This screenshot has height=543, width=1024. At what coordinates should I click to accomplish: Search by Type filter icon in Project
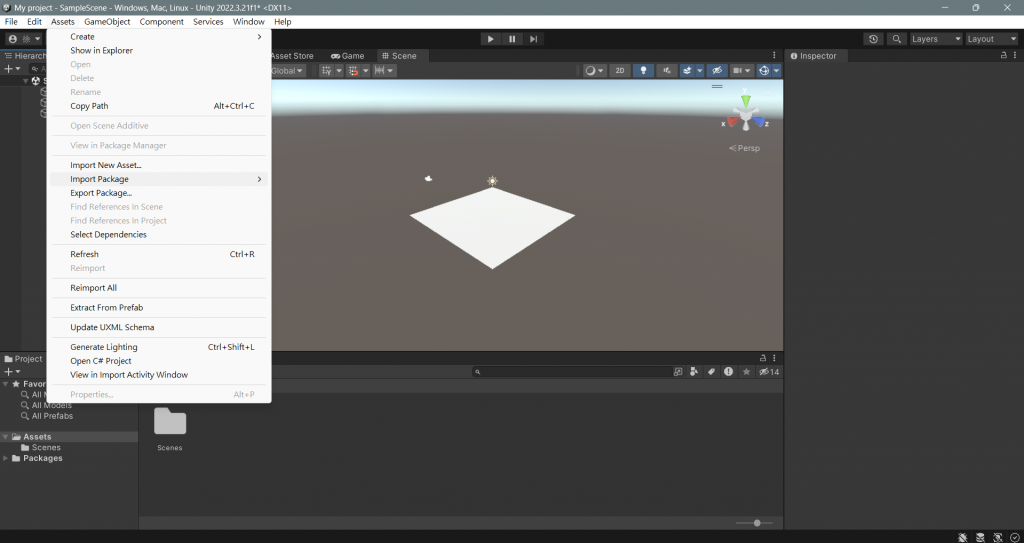(694, 372)
